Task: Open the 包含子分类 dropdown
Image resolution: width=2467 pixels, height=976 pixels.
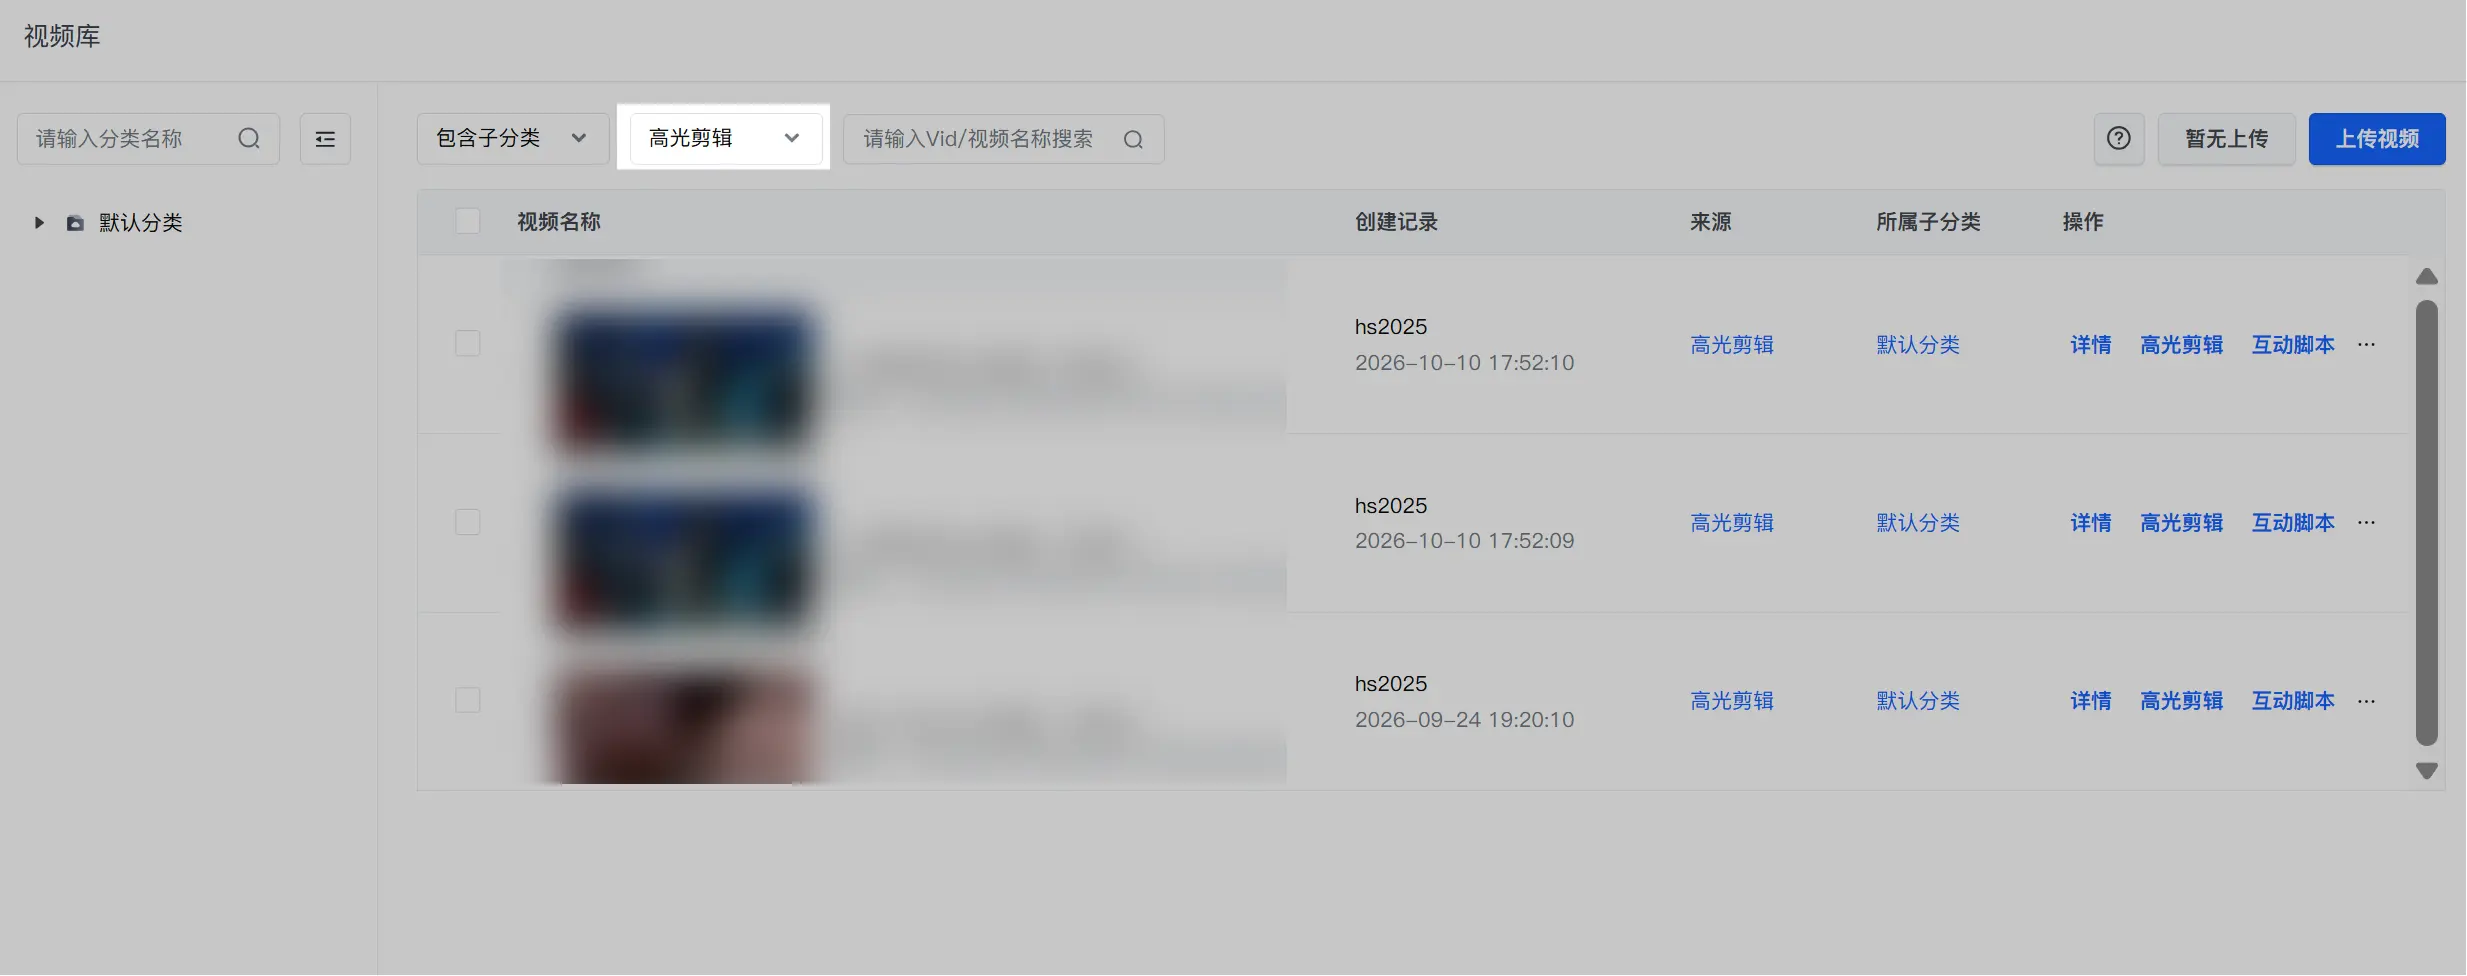Action: pyautogui.click(x=513, y=139)
